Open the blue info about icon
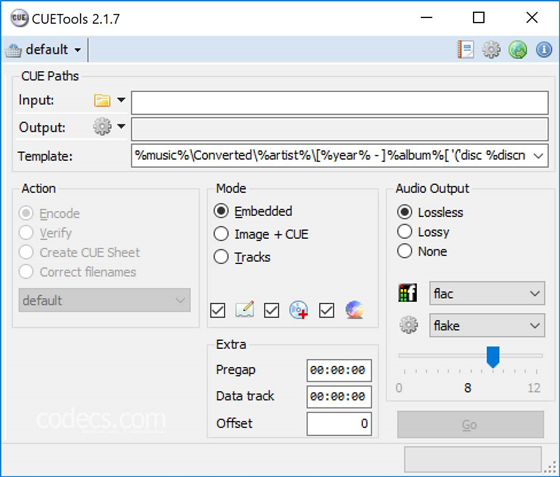 544,49
